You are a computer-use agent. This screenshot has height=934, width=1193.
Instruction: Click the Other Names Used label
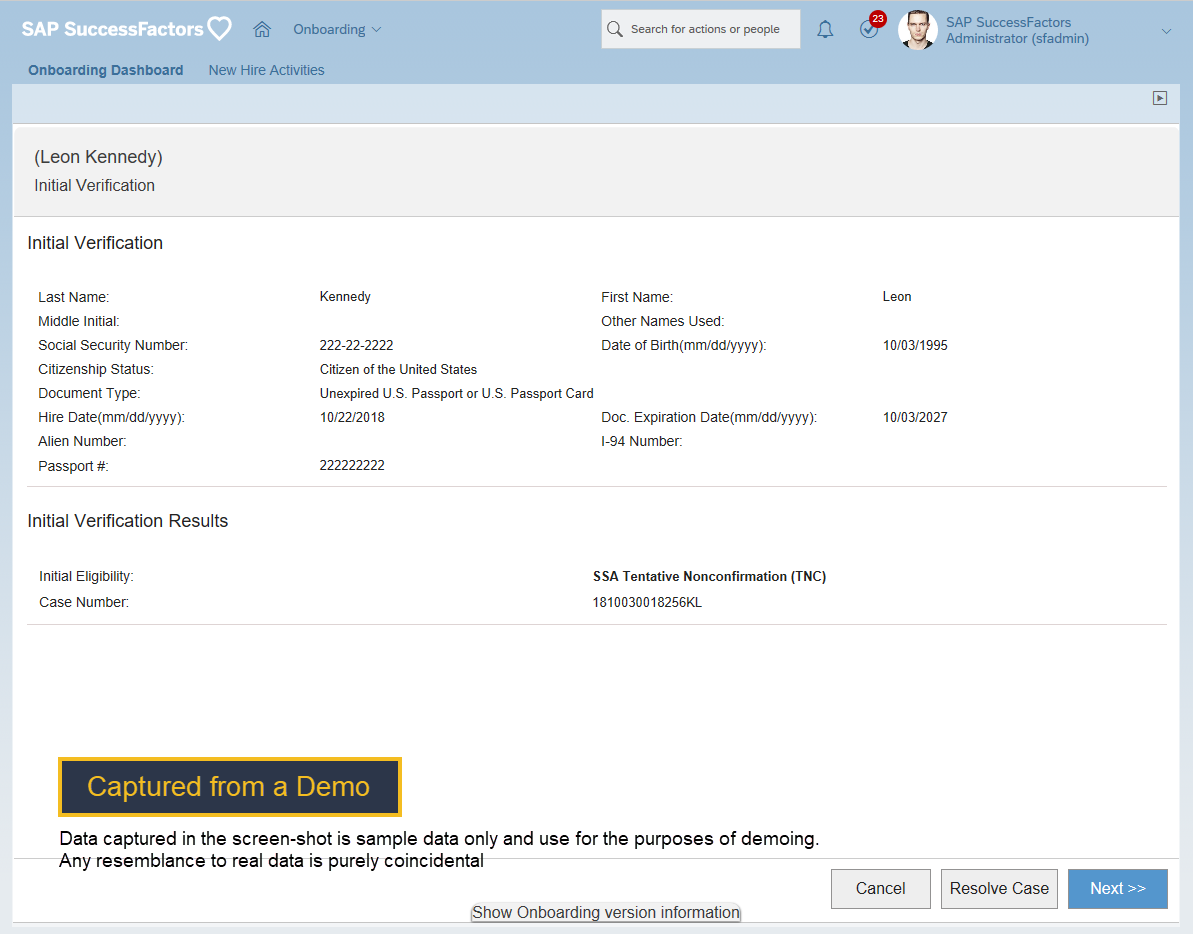(x=663, y=321)
